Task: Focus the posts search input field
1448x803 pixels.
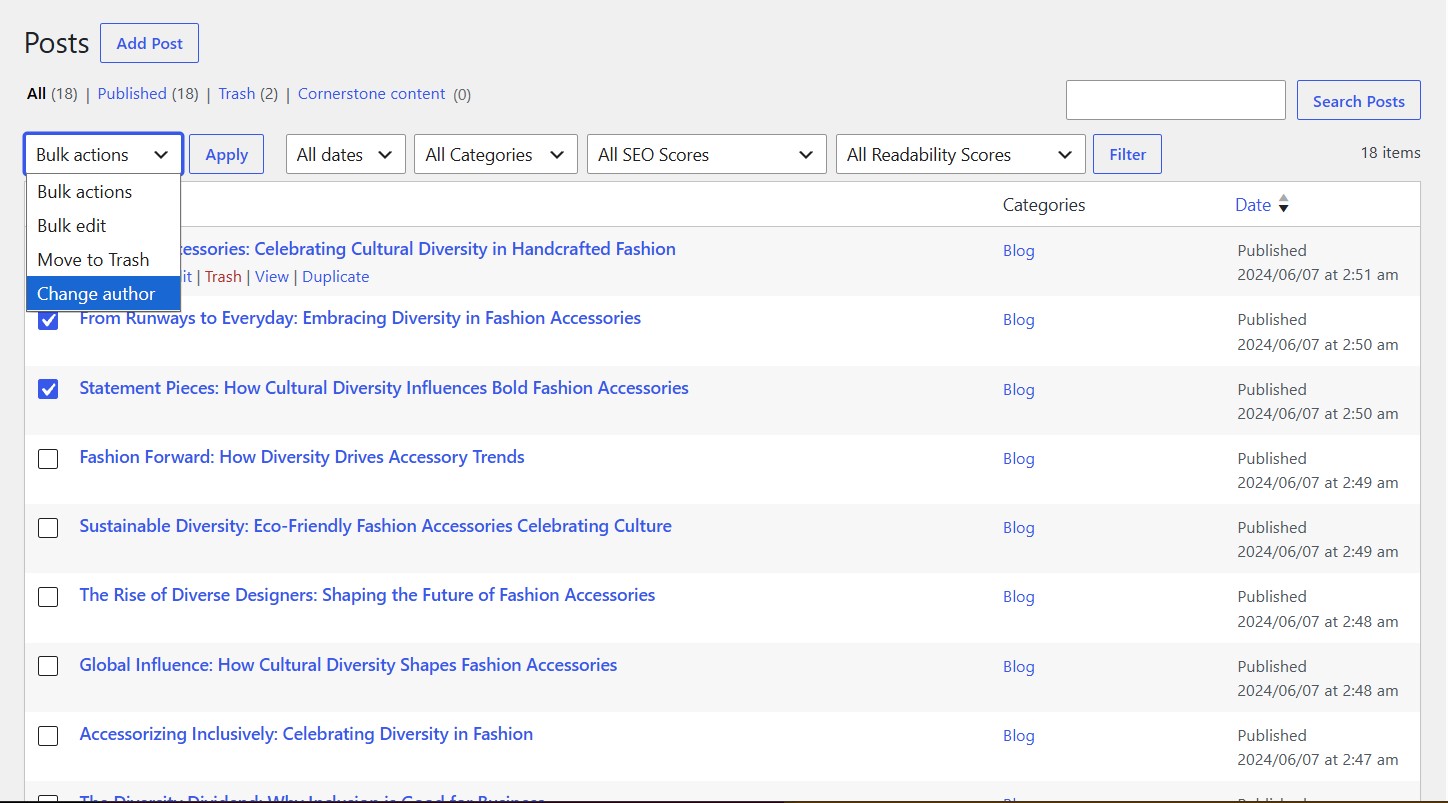Action: click(1176, 100)
